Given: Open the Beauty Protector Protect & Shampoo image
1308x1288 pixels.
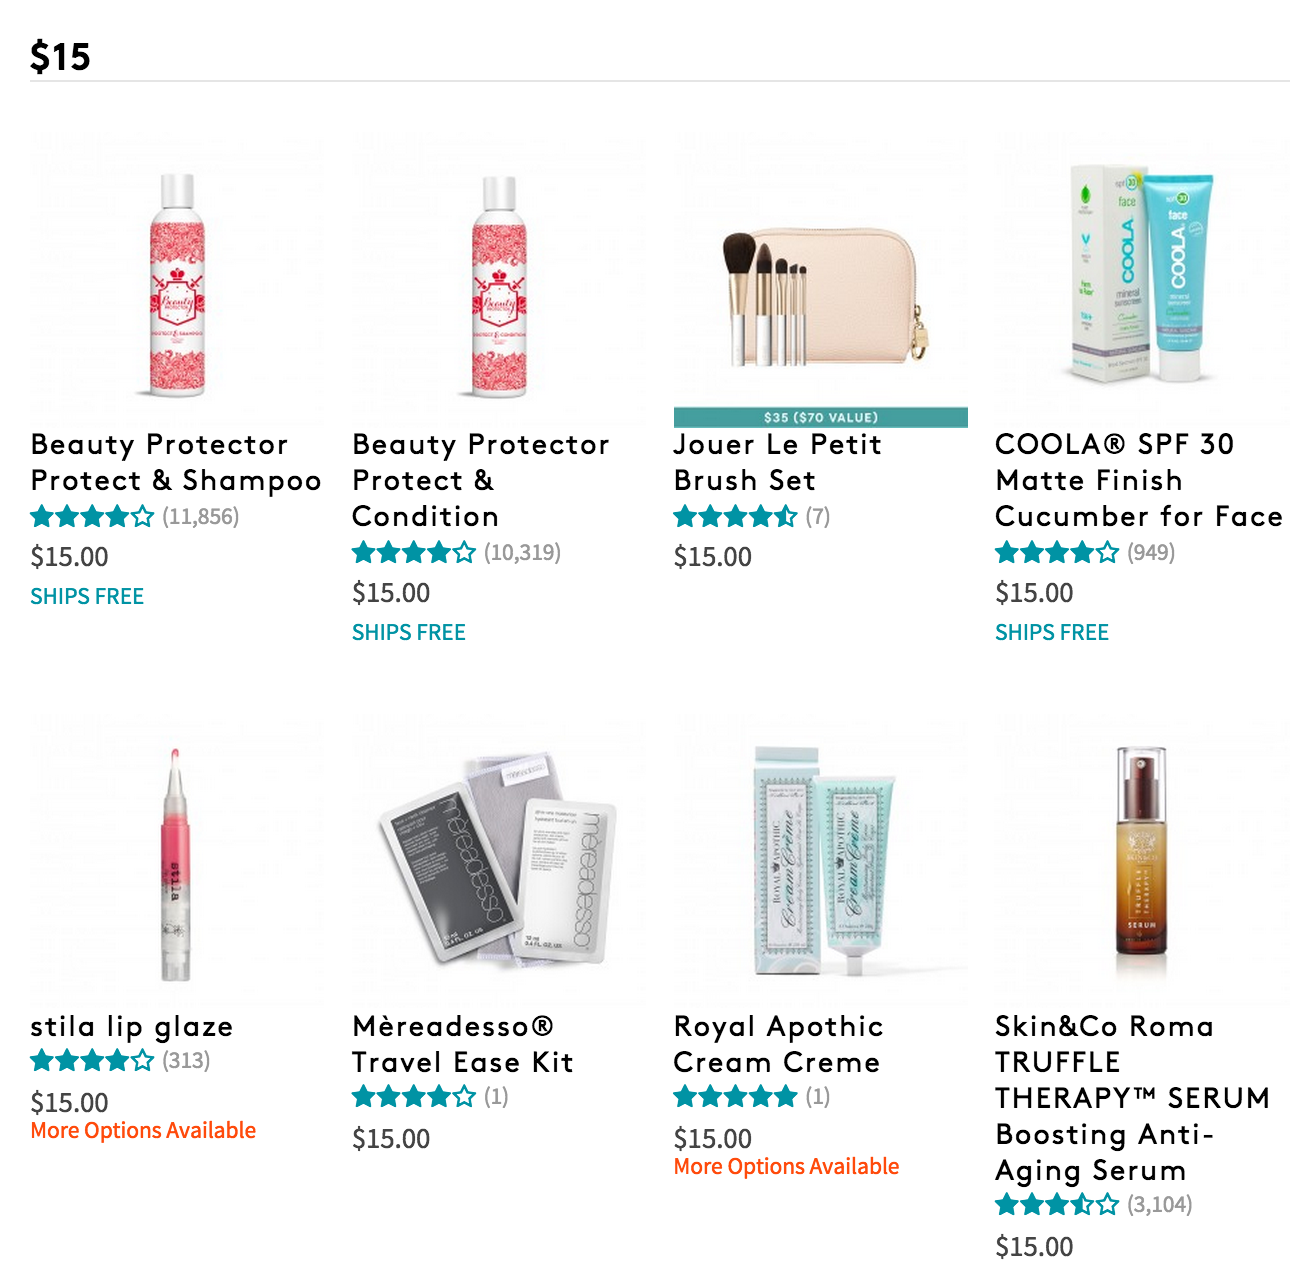Looking at the screenshot, I should pos(177,281).
